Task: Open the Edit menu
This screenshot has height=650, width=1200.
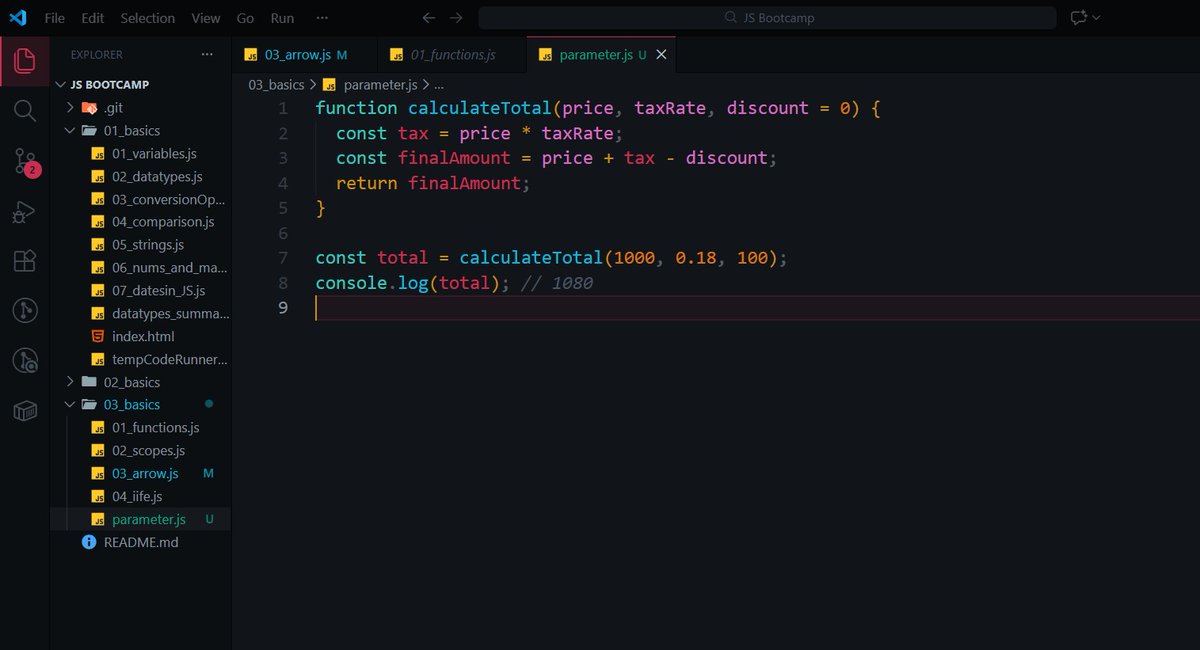Action: (x=92, y=18)
